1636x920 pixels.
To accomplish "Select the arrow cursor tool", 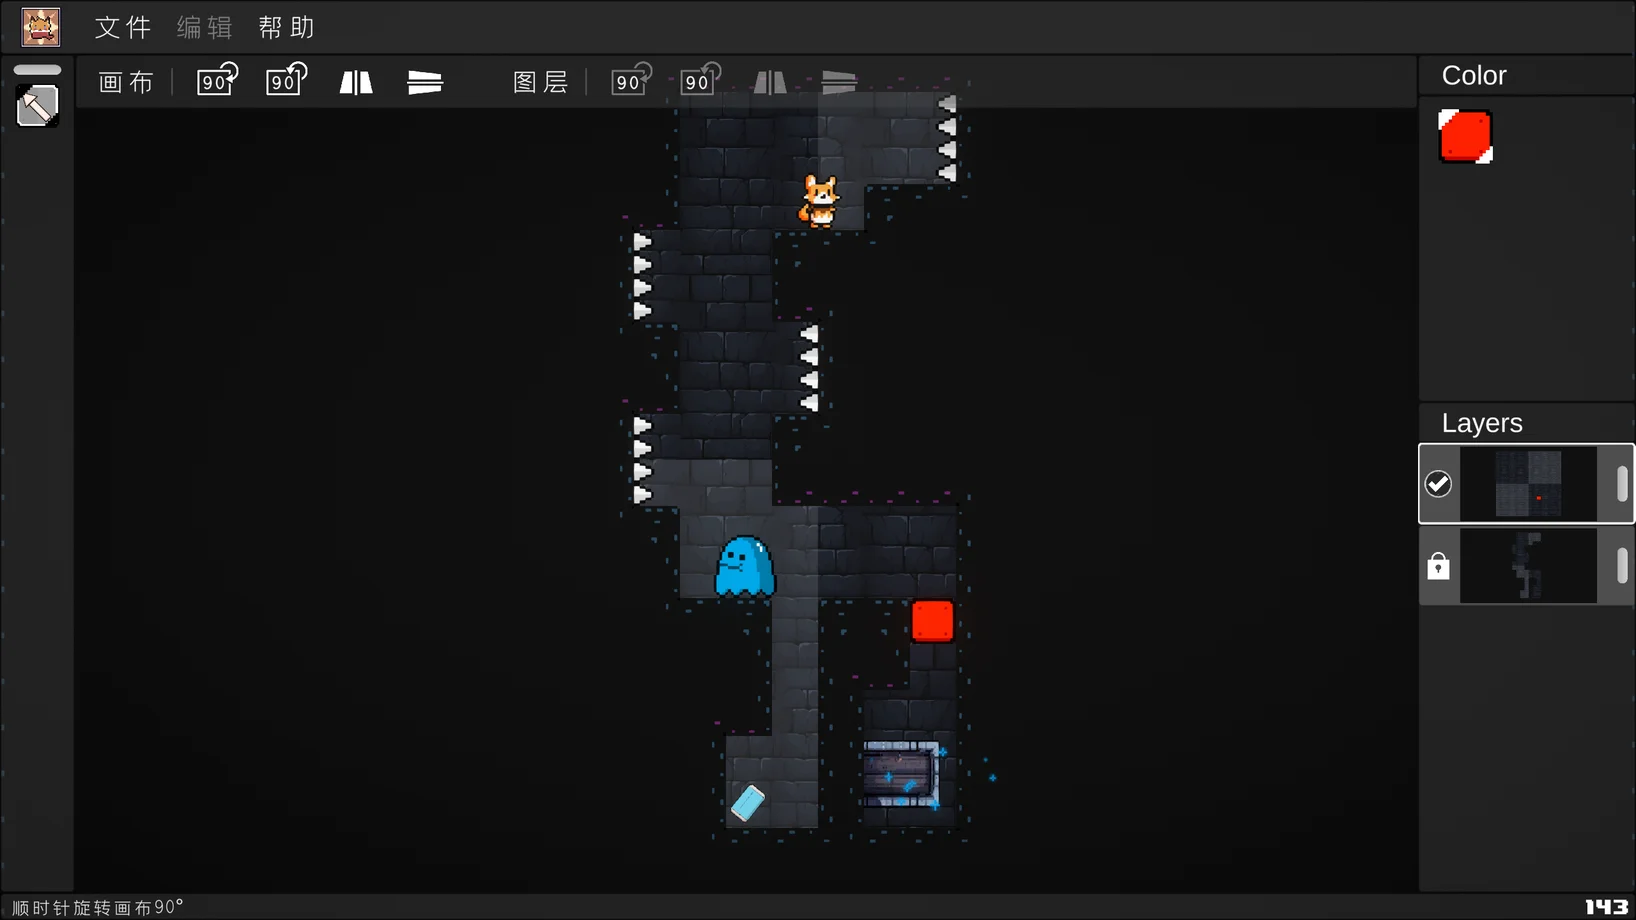I will point(38,106).
